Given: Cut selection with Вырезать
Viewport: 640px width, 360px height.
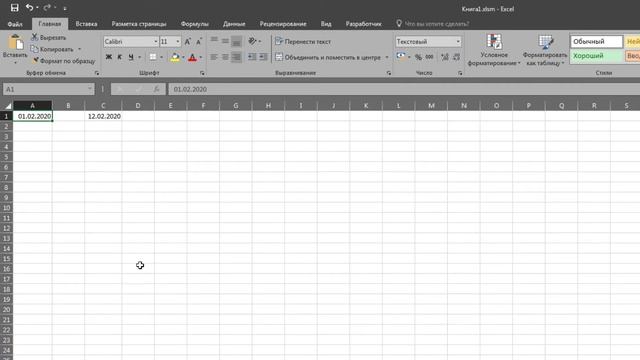Looking at the screenshot, I should click(49, 38).
